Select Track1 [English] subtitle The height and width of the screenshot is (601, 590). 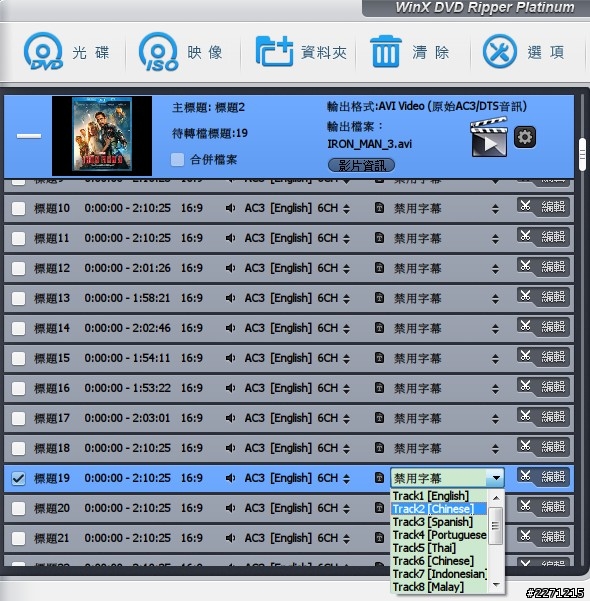(439, 496)
